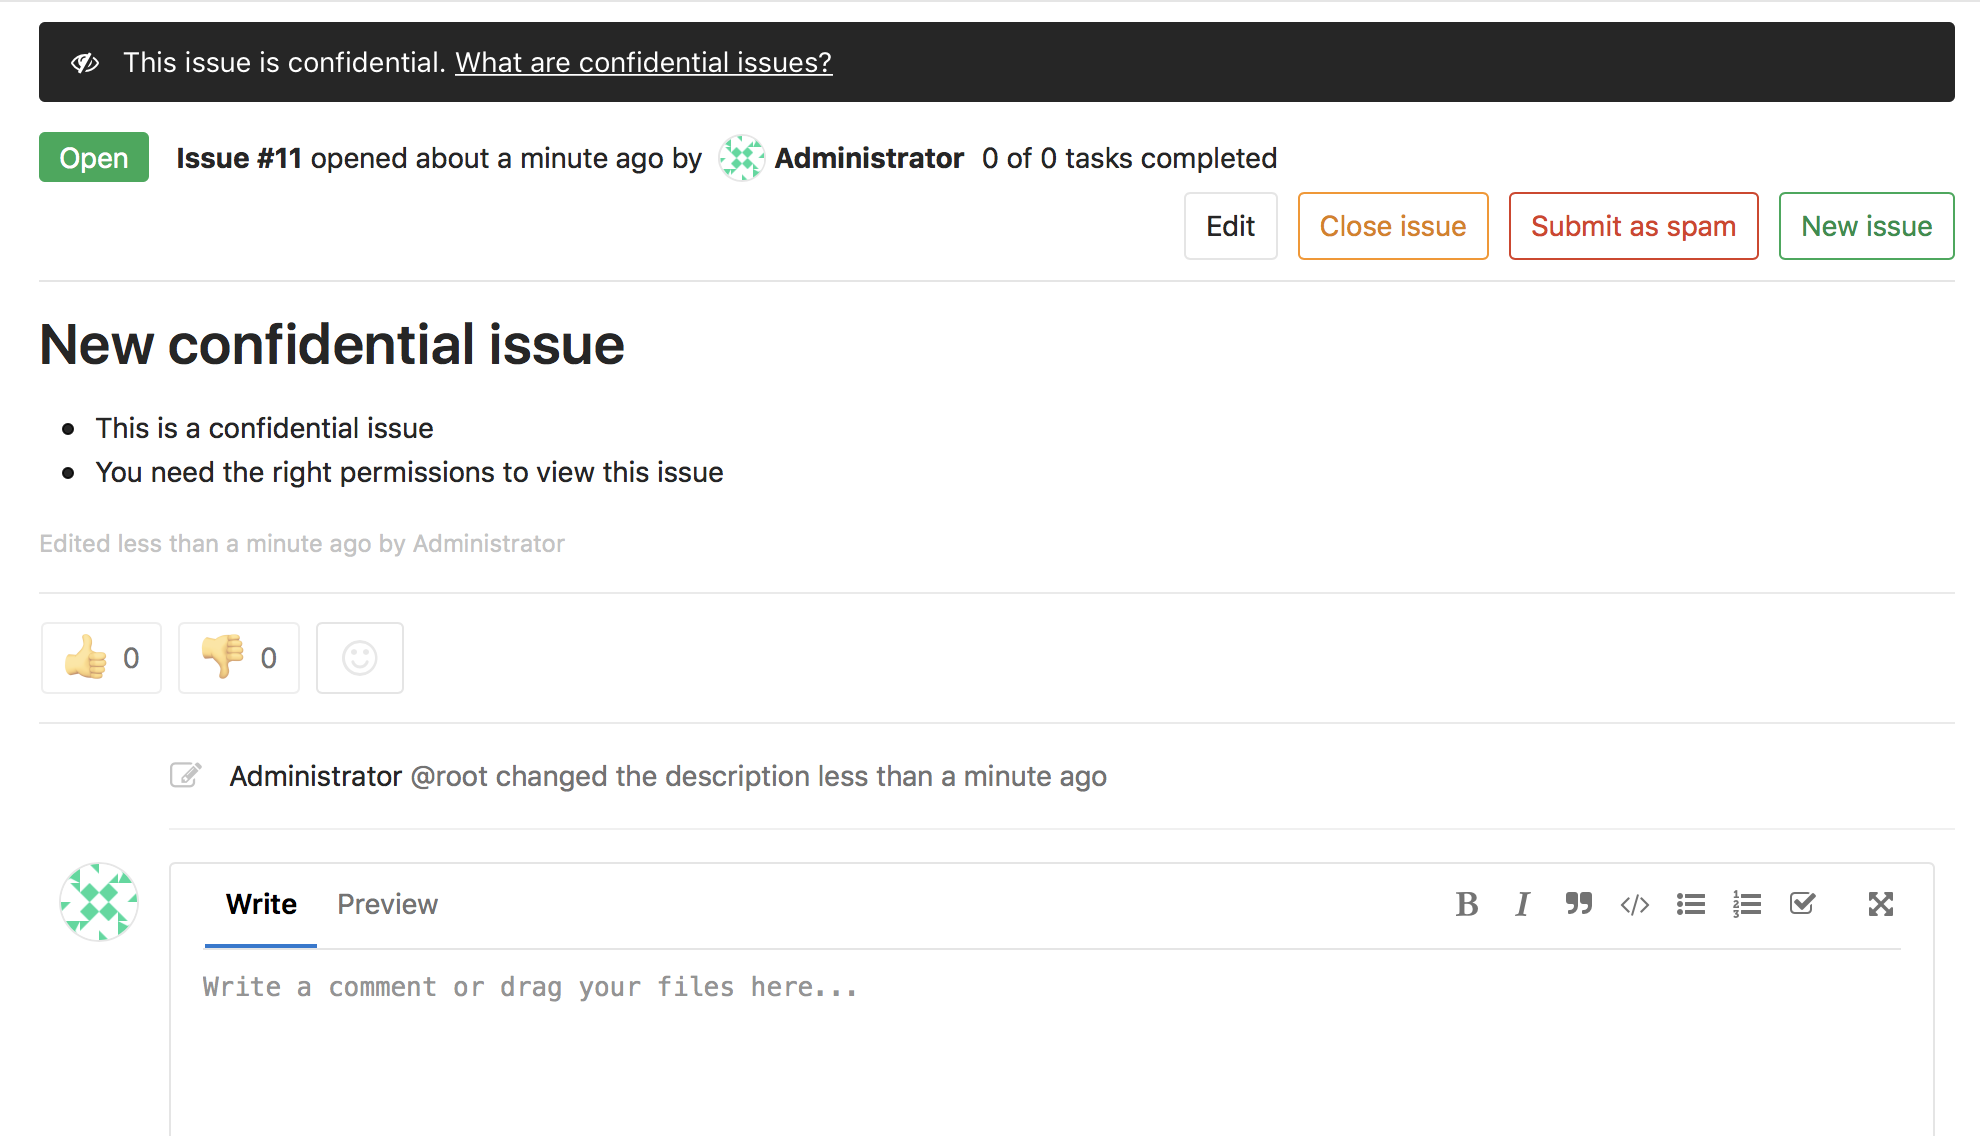Toggle fullscreen editor mode icon
This screenshot has width=1980, height=1136.
tap(1880, 904)
